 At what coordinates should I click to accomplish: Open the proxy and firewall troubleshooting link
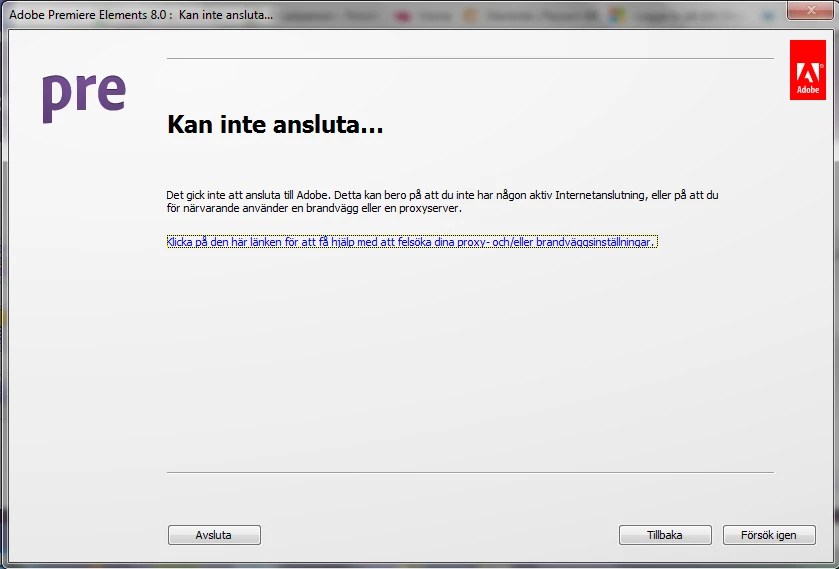point(411,242)
